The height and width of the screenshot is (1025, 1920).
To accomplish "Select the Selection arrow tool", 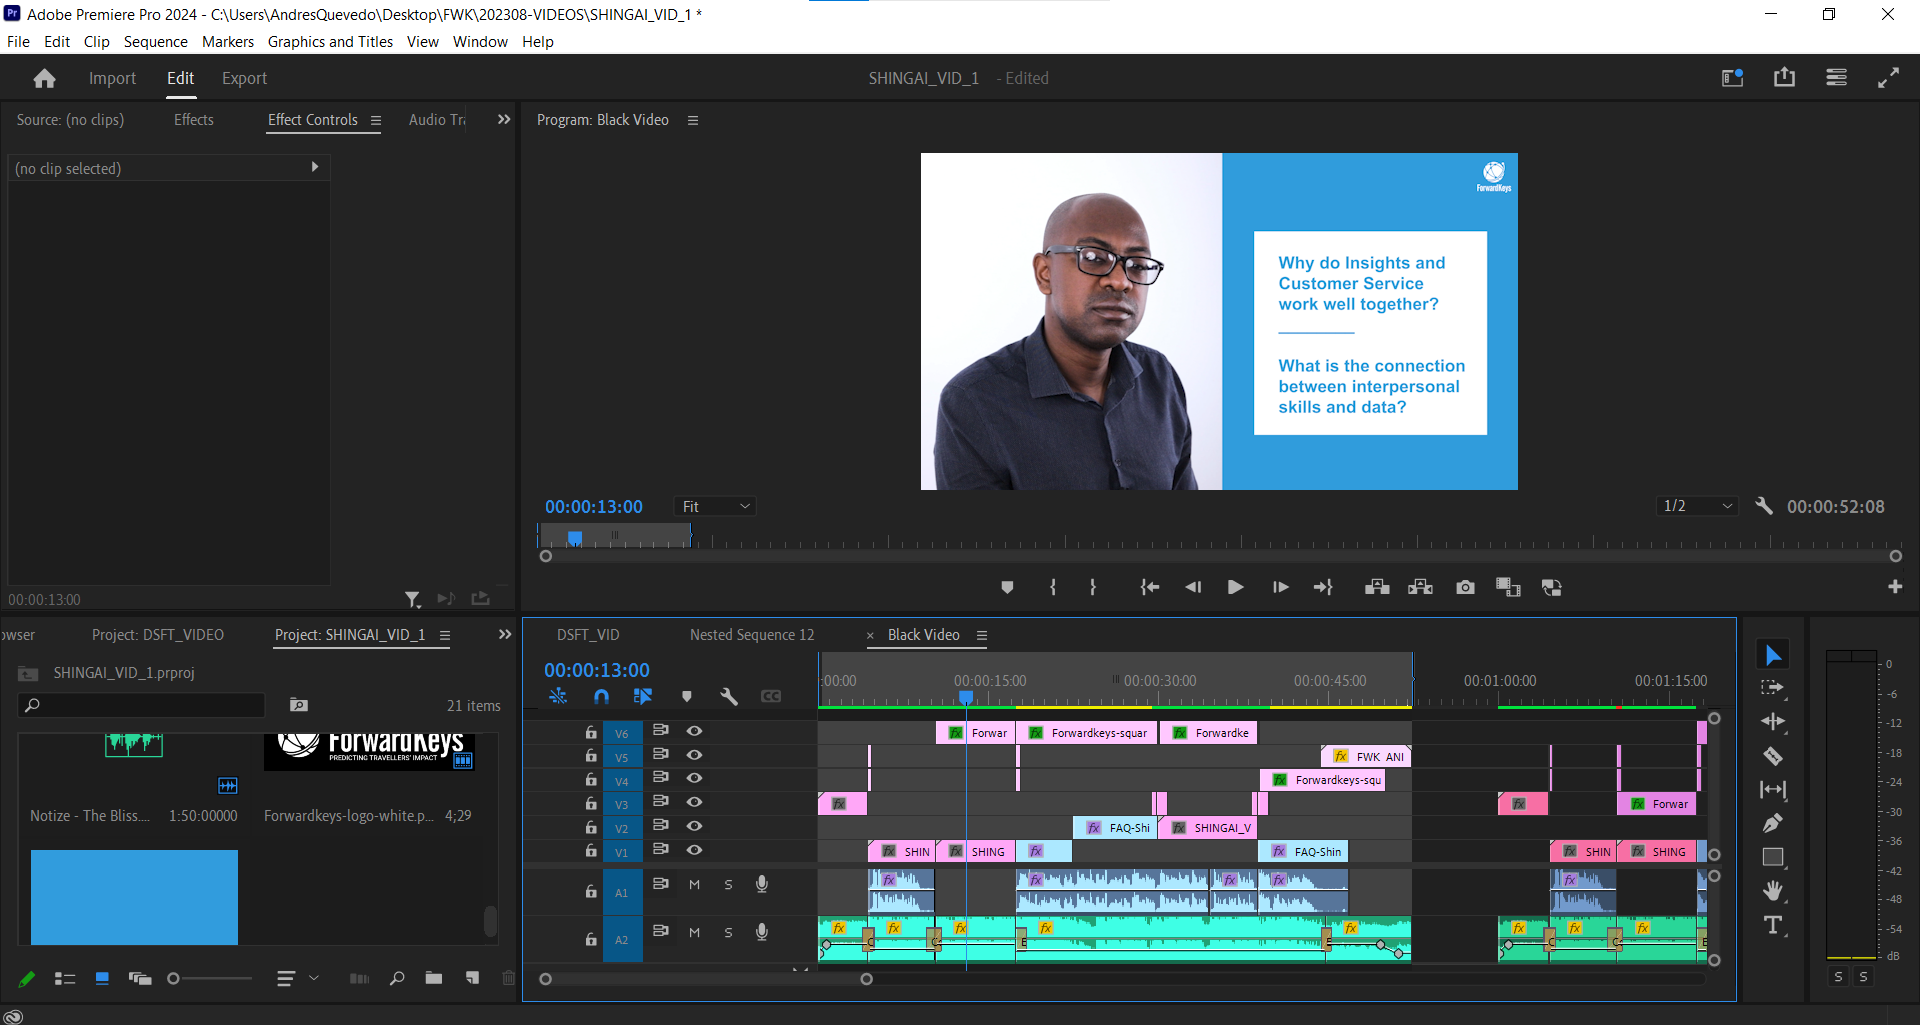I will click(x=1773, y=655).
